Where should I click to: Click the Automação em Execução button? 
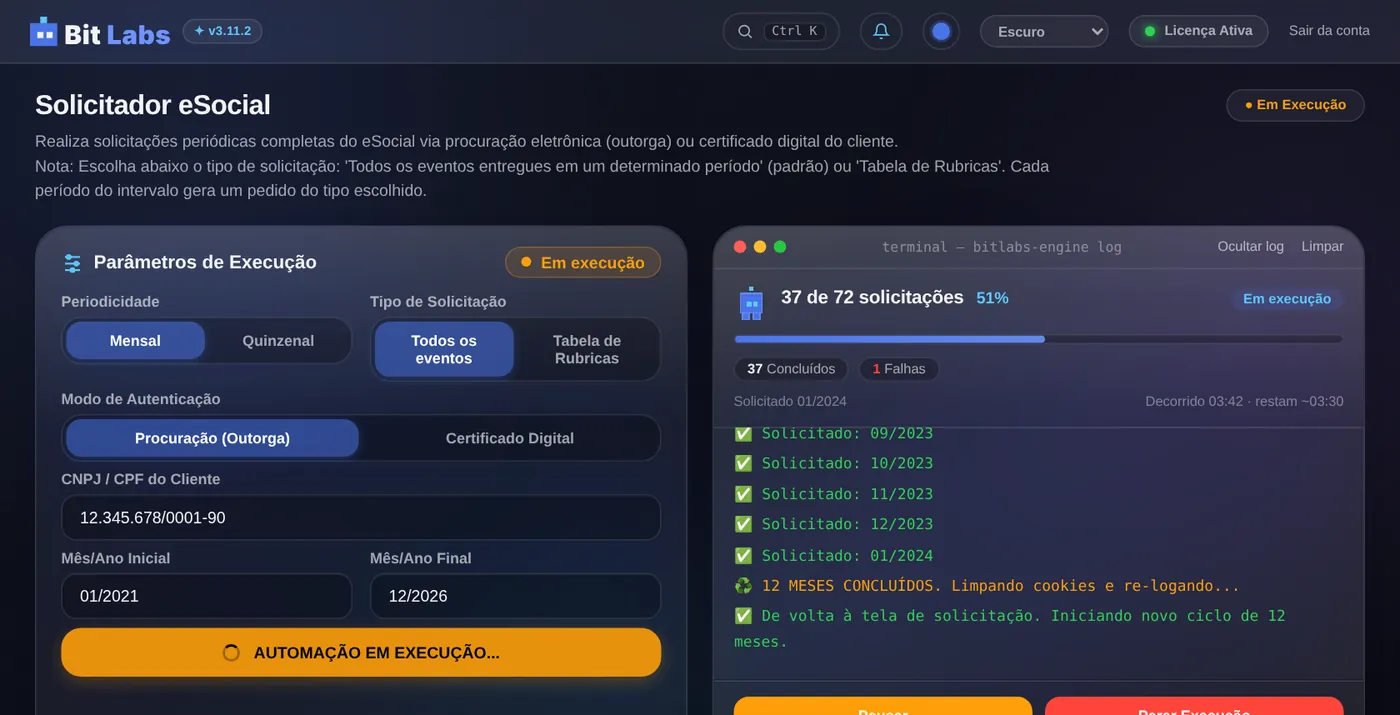tap(361, 653)
